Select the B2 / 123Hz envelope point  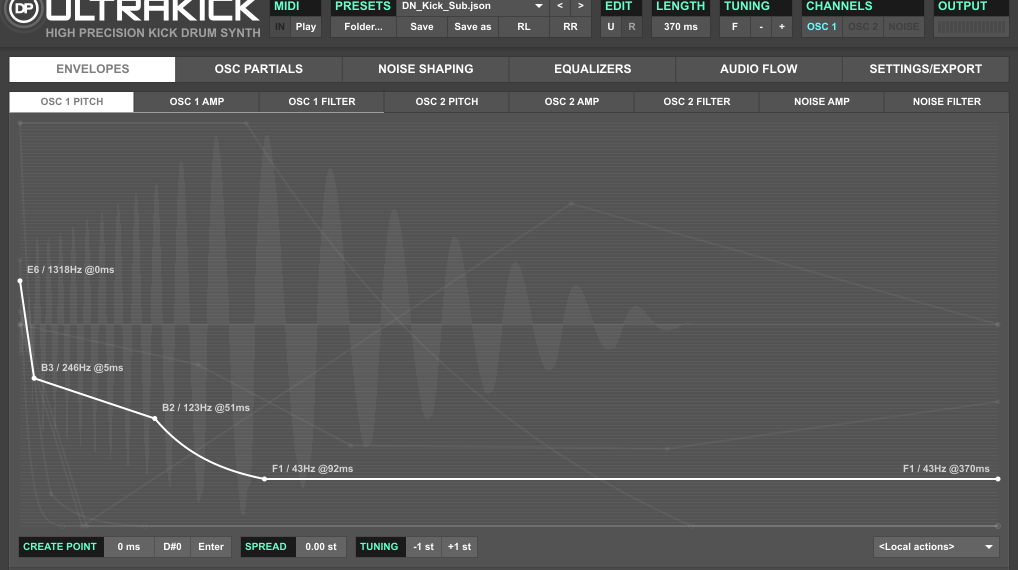(x=155, y=418)
